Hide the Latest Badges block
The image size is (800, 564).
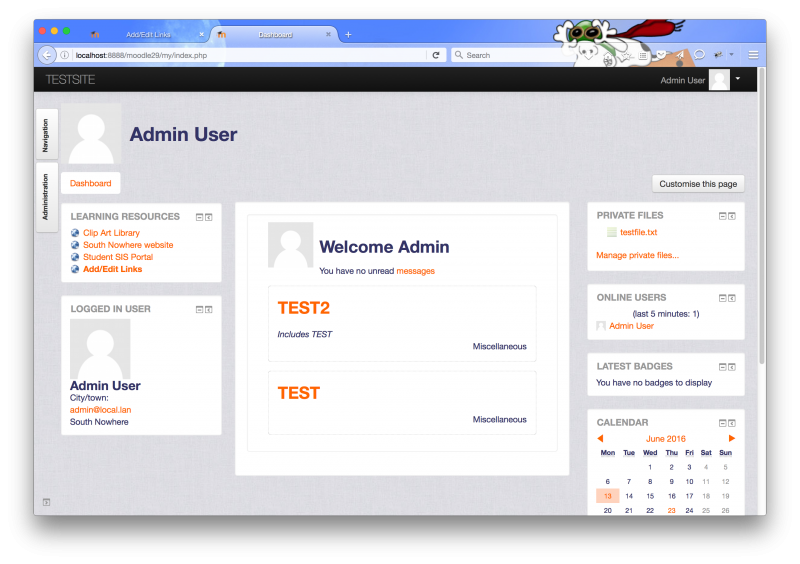722,367
